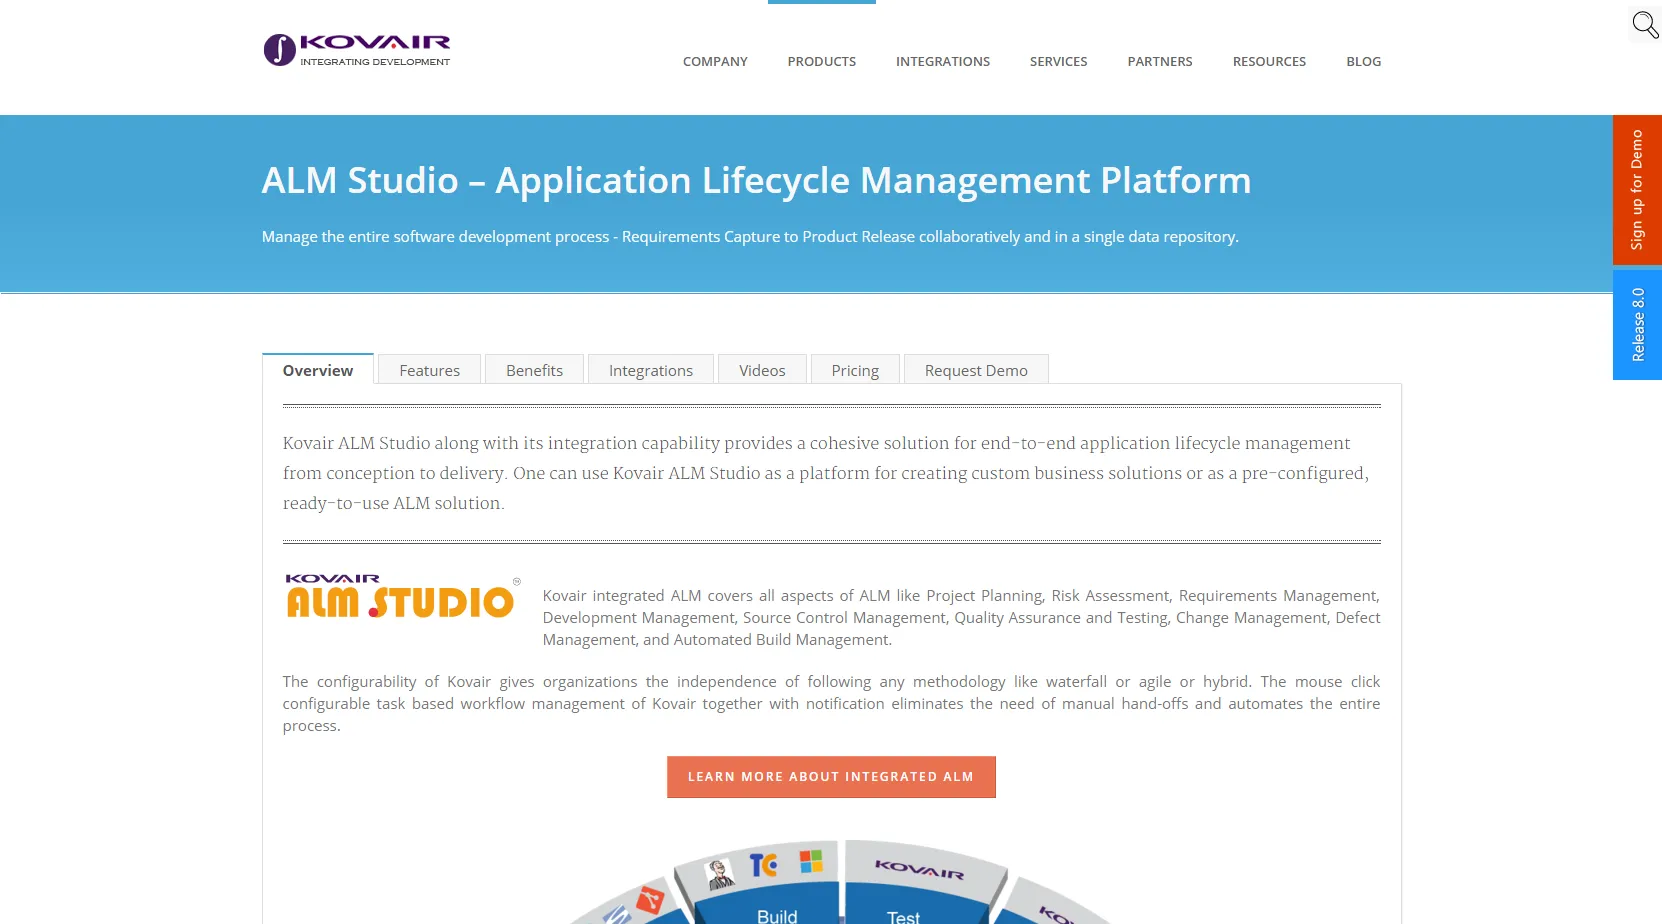Open the Services menu
Viewport: 1662px width, 924px height.
click(1059, 61)
